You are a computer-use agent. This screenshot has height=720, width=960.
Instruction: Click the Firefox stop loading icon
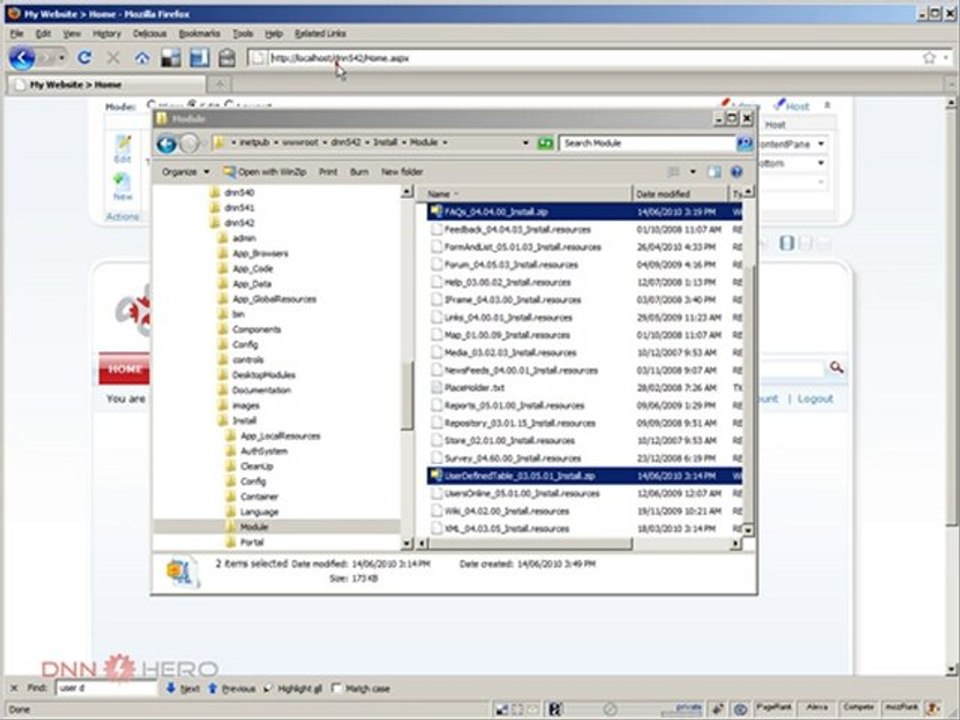[x=113, y=58]
